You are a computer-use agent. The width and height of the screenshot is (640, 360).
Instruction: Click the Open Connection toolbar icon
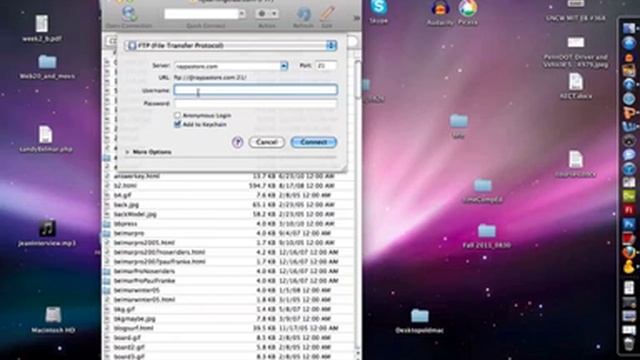(129, 14)
